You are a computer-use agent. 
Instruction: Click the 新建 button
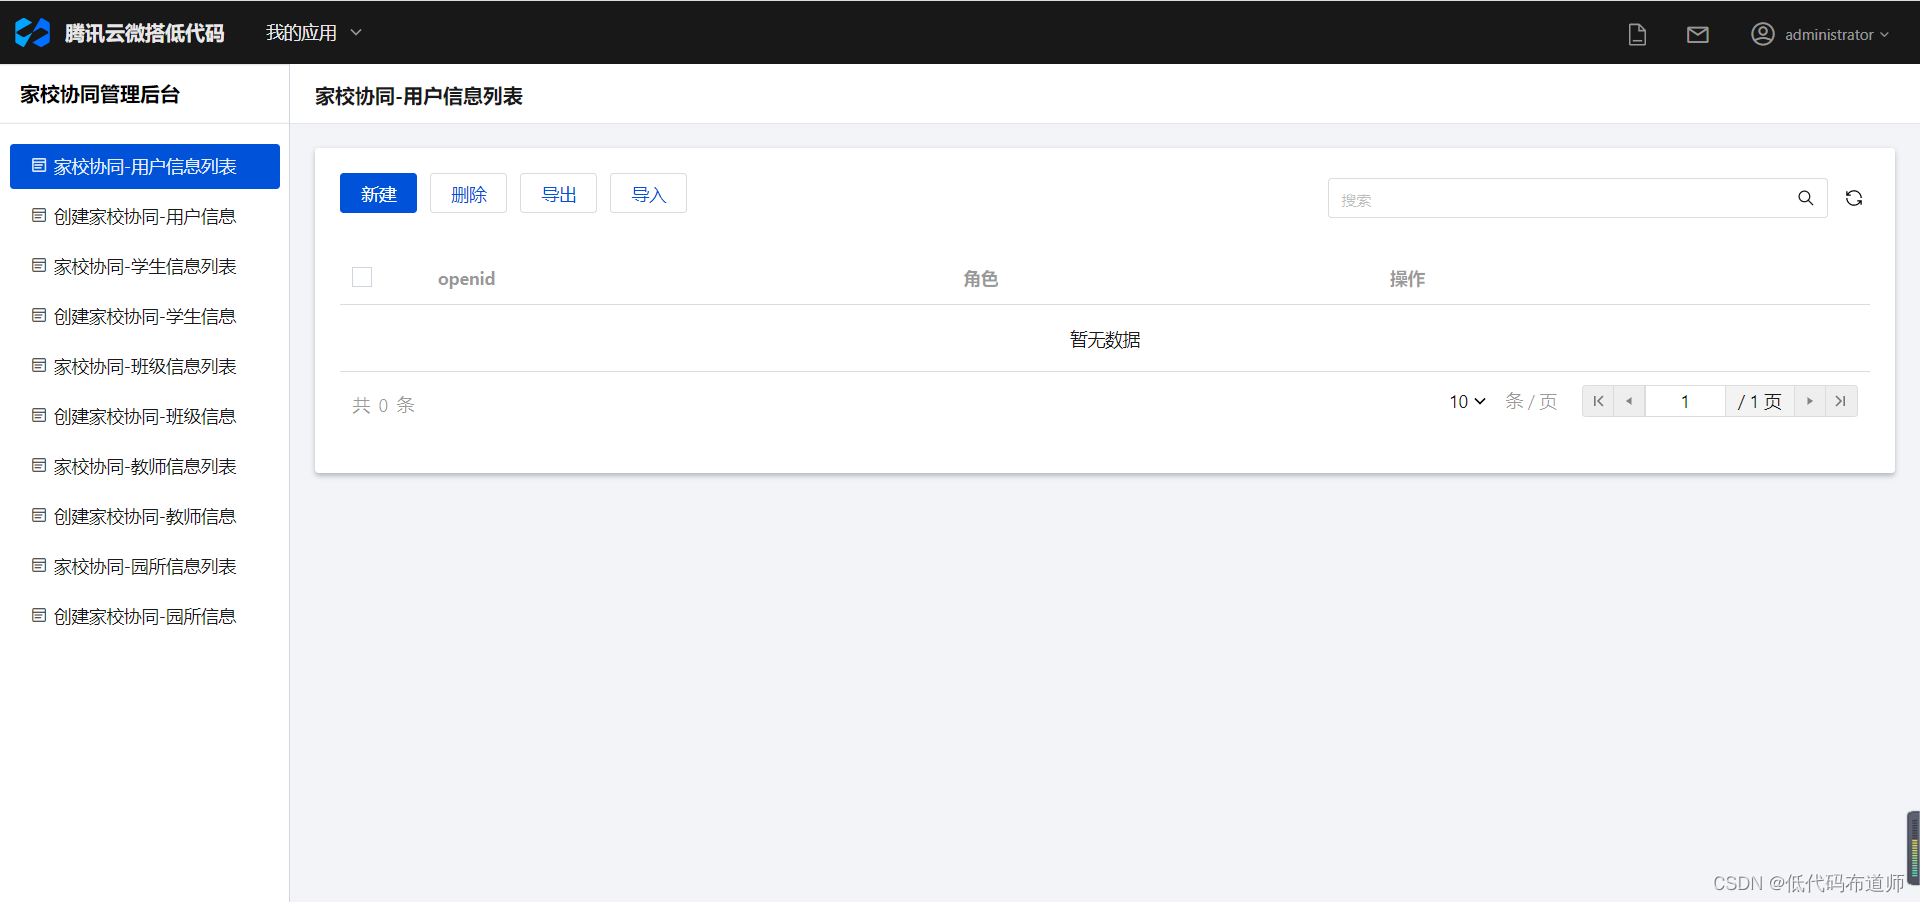click(378, 193)
